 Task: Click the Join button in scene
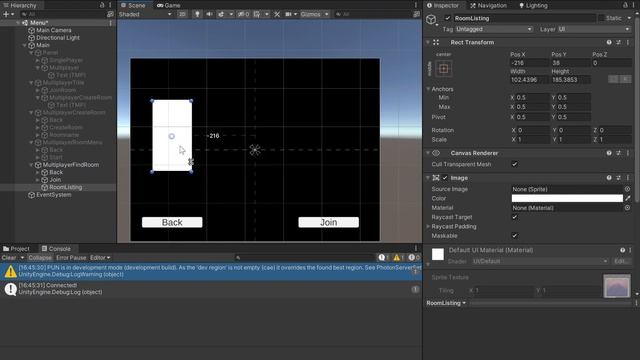click(329, 222)
